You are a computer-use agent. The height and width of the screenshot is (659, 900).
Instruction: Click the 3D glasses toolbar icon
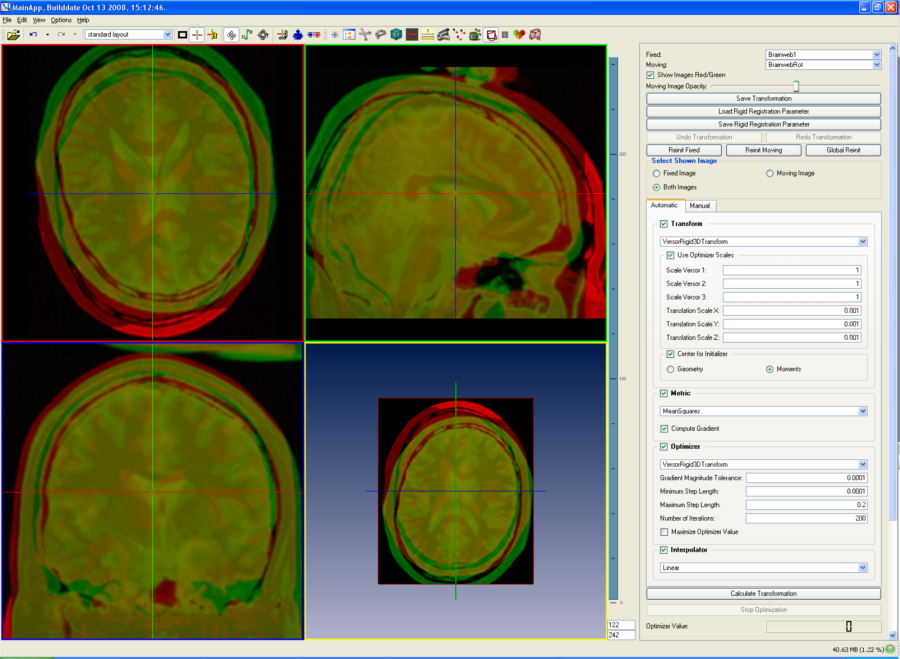(x=313, y=34)
